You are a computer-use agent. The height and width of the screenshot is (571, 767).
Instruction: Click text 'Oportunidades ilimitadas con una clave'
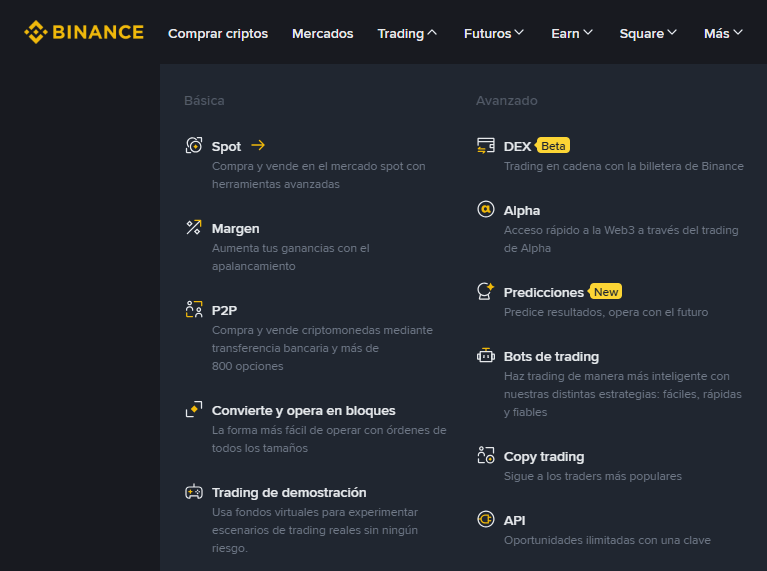click(607, 540)
